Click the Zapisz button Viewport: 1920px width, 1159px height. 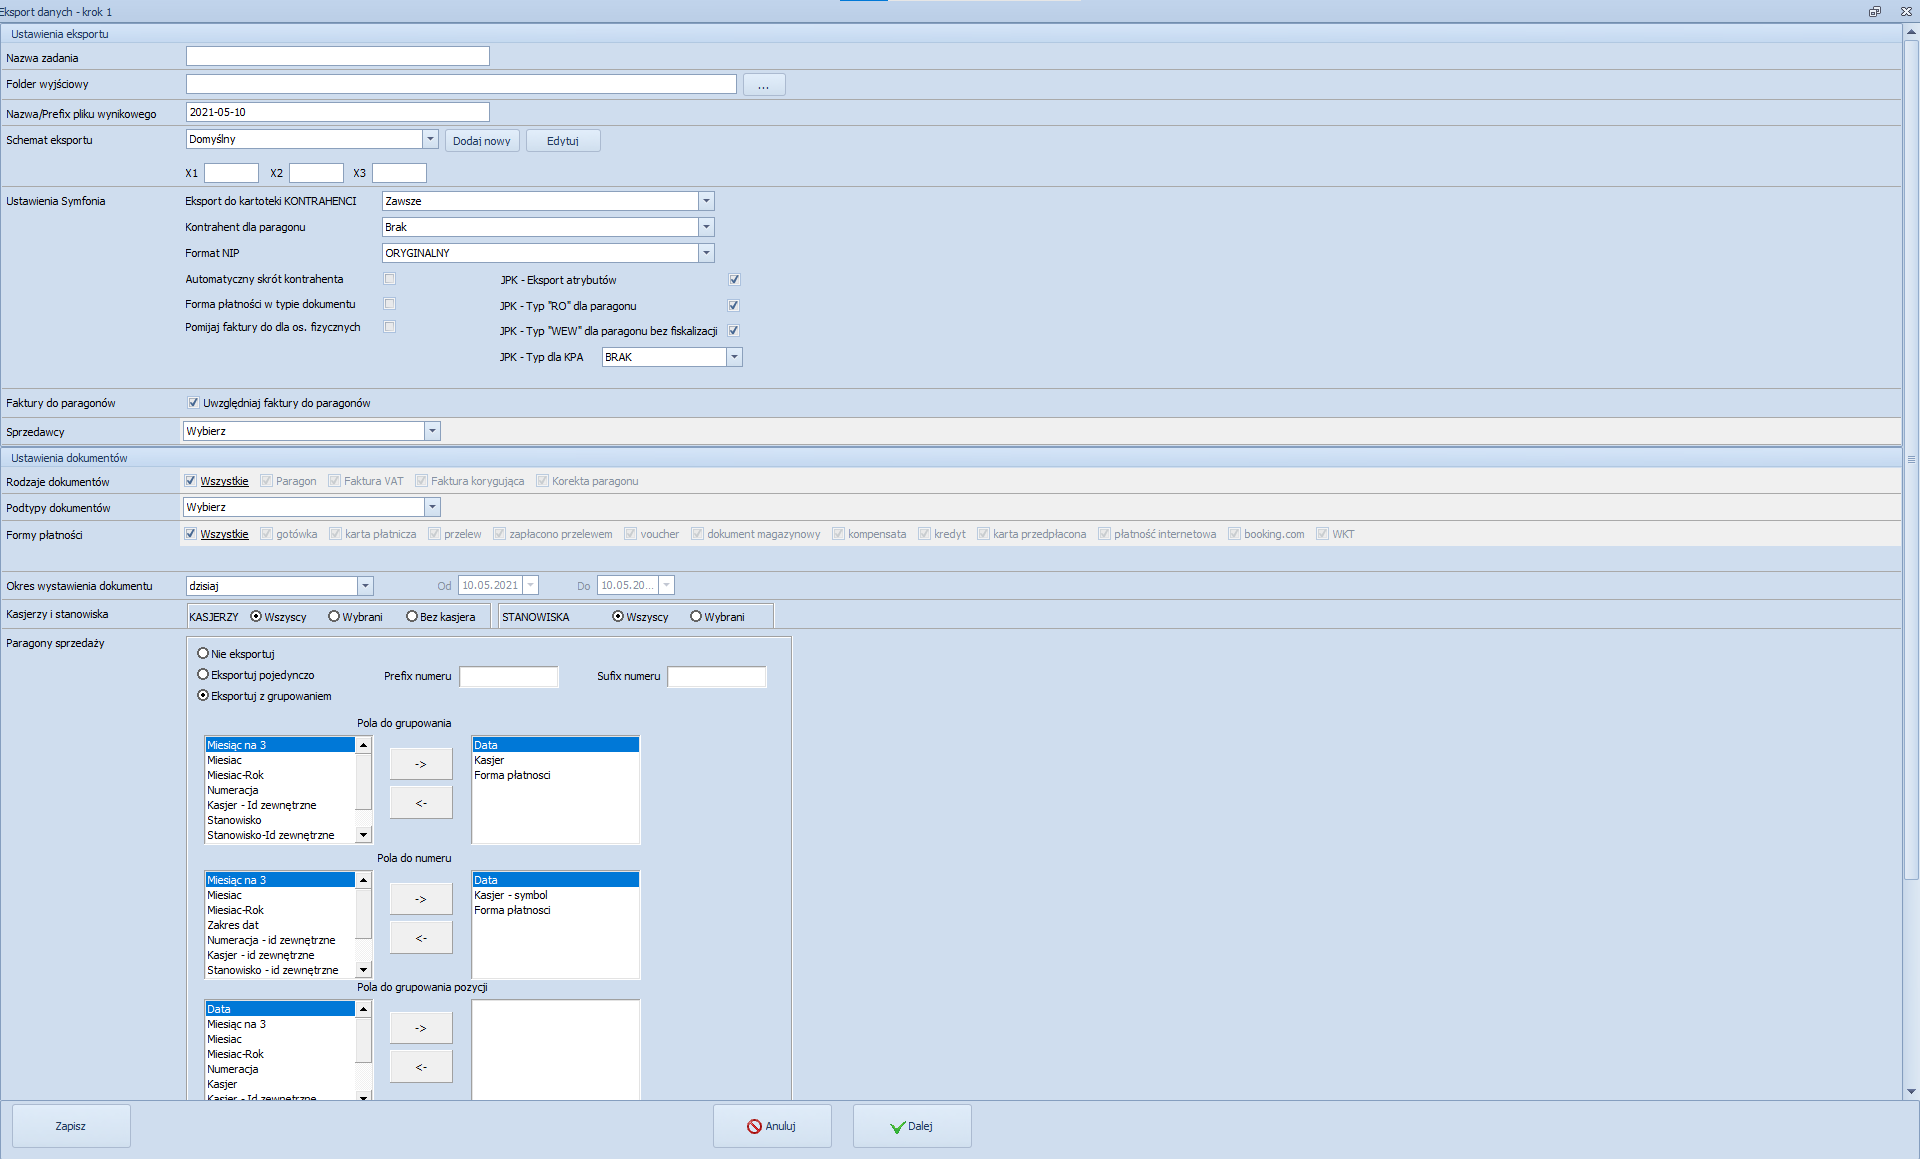tap(71, 1126)
